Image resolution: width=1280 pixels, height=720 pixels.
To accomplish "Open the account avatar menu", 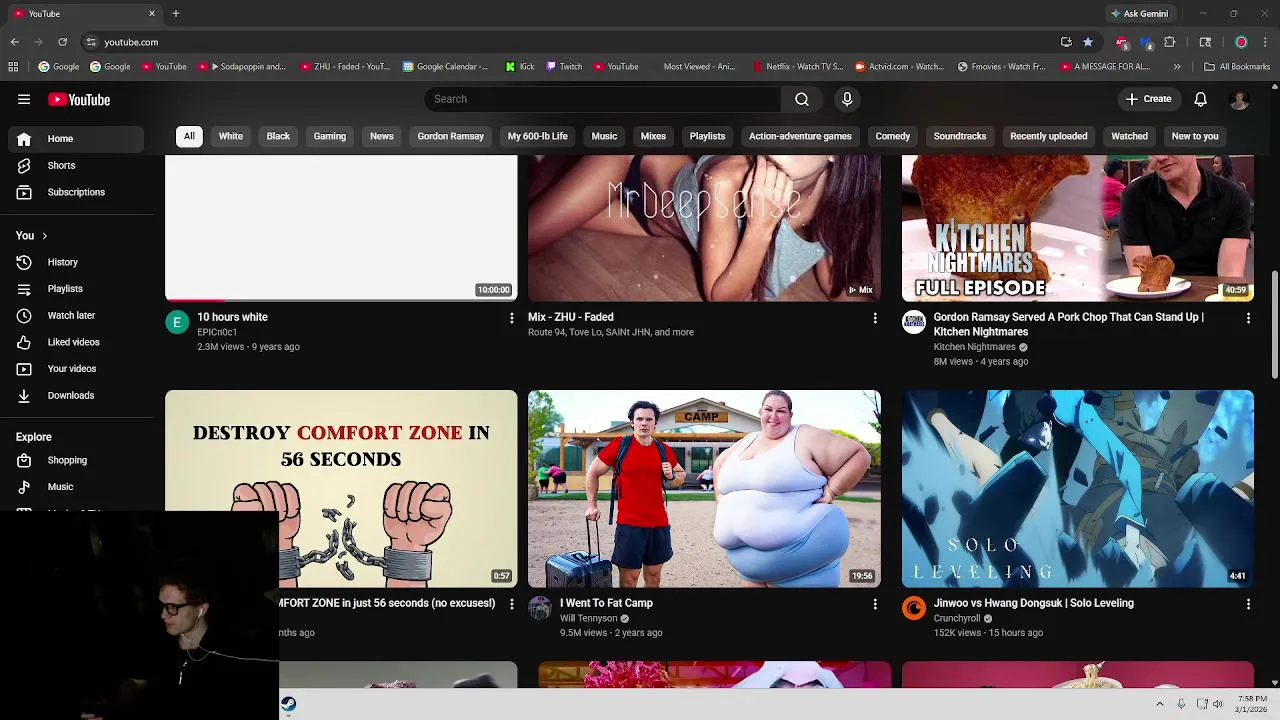I will [x=1239, y=99].
